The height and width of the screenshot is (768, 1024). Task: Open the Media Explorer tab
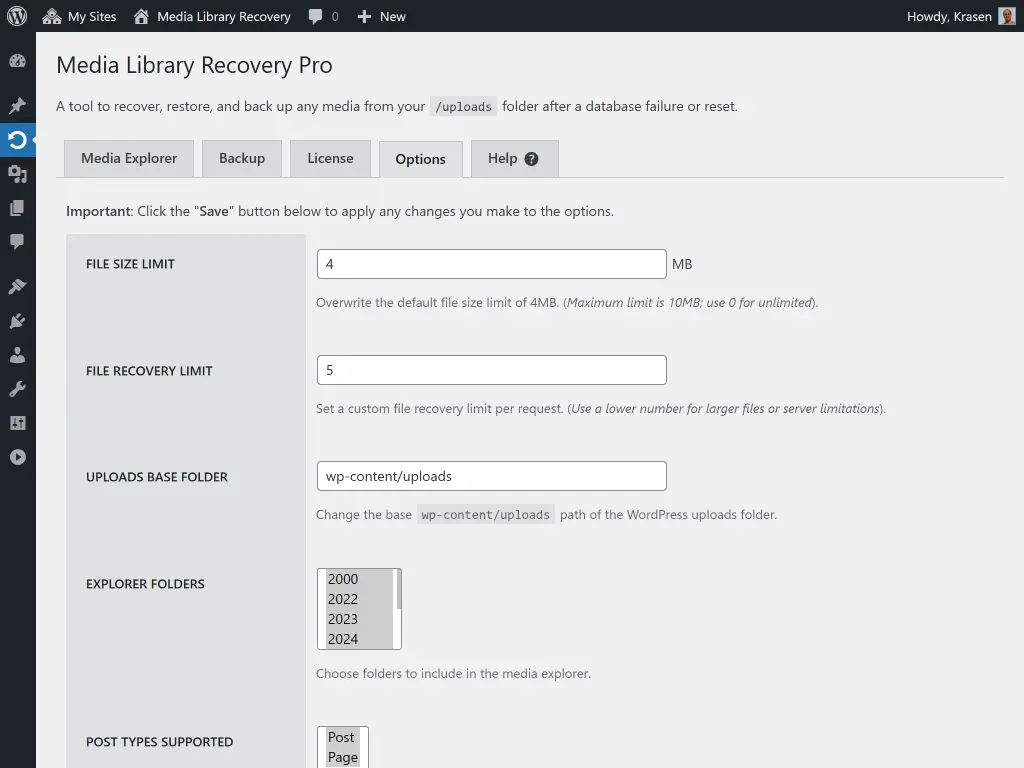(x=128, y=158)
